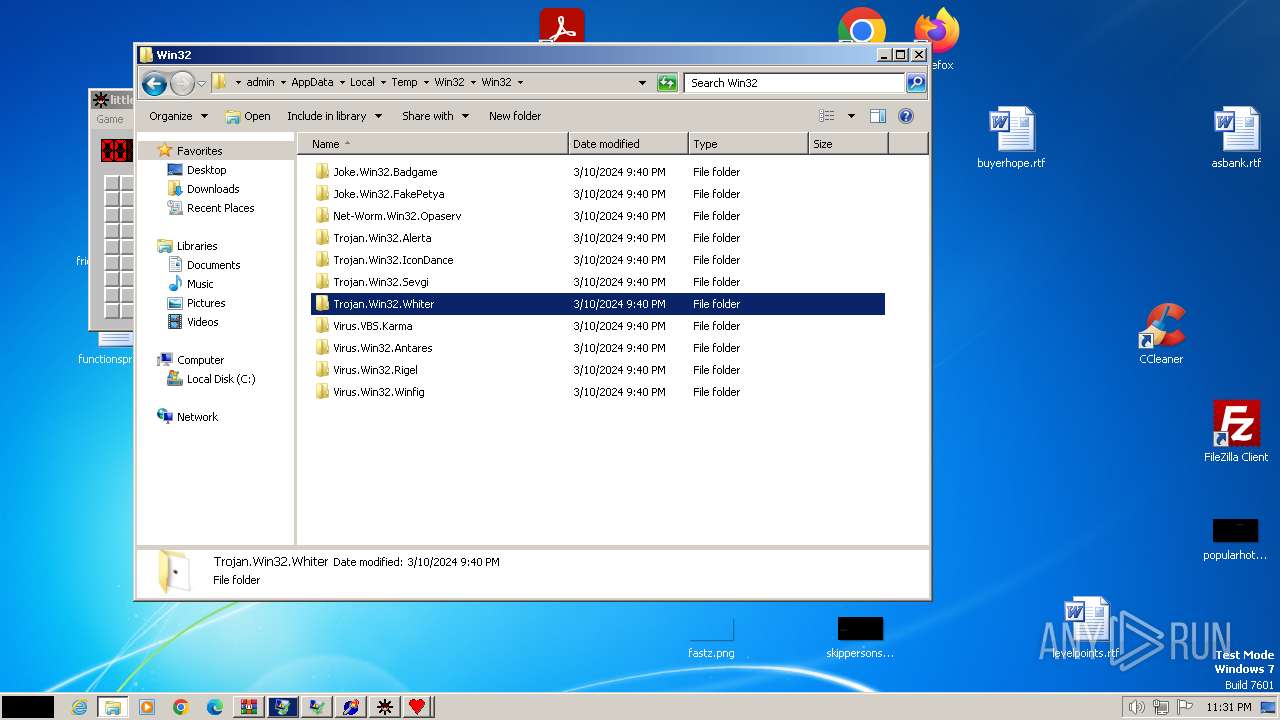
Task: Click the red heart taskbar icon
Action: tap(417, 707)
